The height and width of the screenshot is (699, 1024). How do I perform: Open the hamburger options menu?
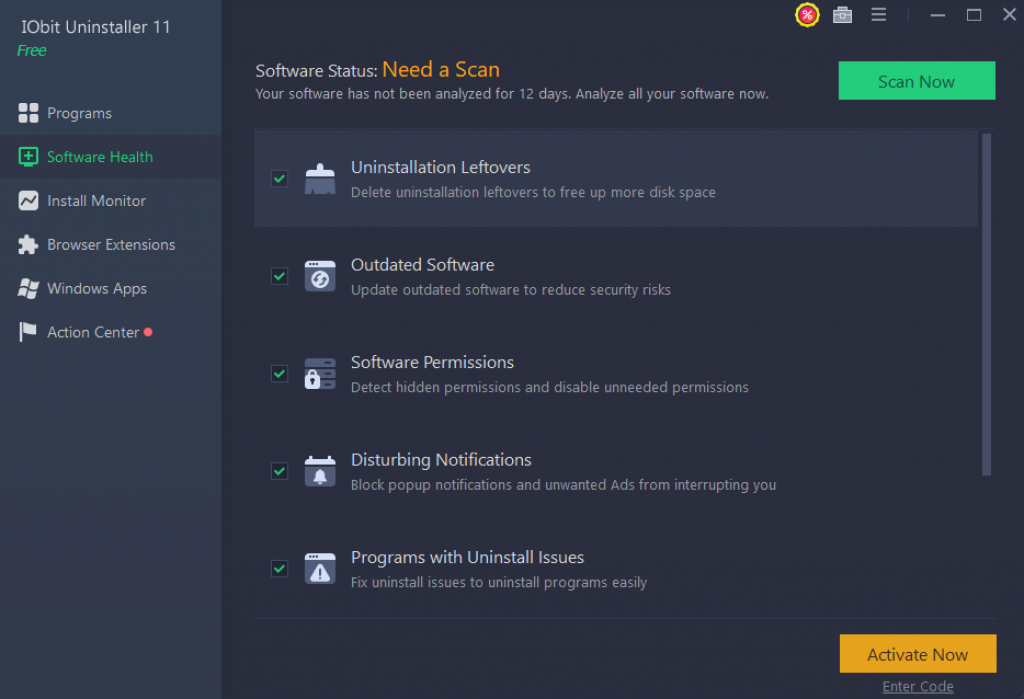click(x=879, y=15)
